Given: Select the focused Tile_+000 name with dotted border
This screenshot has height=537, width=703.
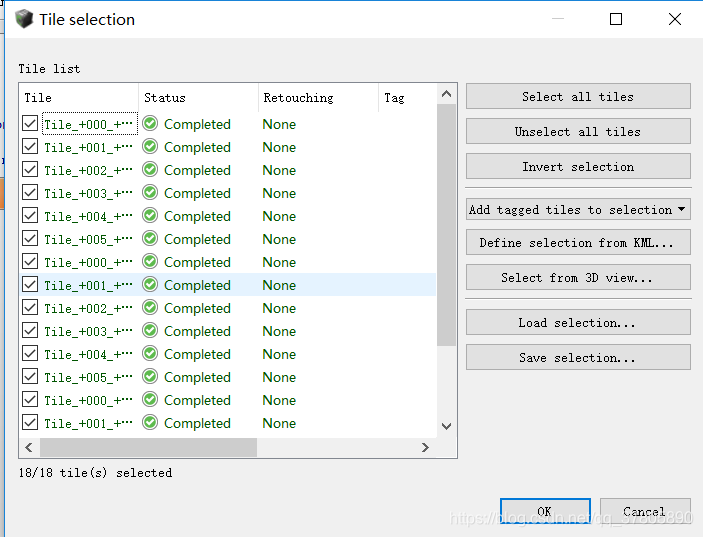Looking at the screenshot, I should [89, 124].
